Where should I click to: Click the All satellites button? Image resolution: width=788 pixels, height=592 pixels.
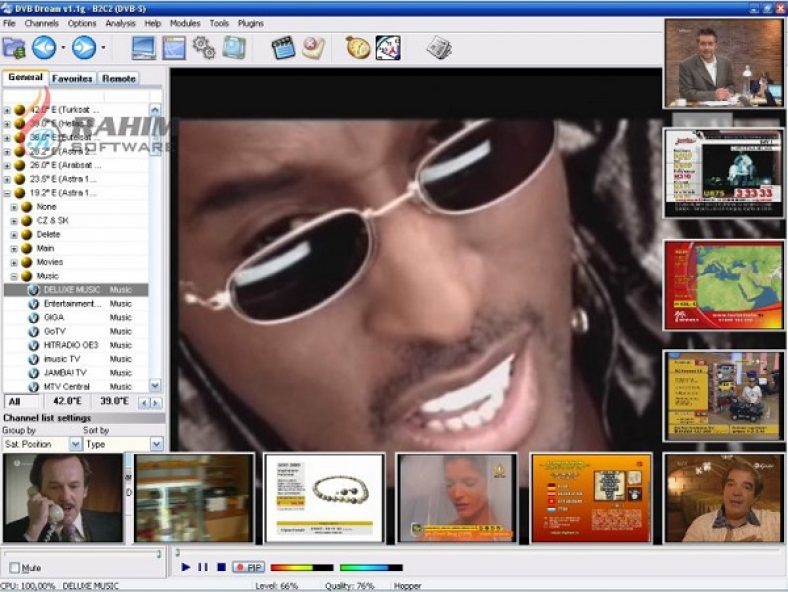[x=21, y=401]
